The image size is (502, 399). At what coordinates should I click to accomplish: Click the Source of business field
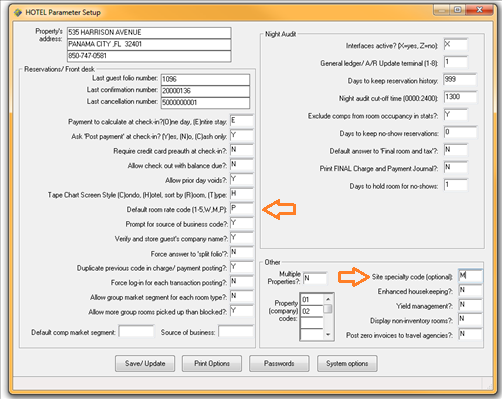pos(236,332)
